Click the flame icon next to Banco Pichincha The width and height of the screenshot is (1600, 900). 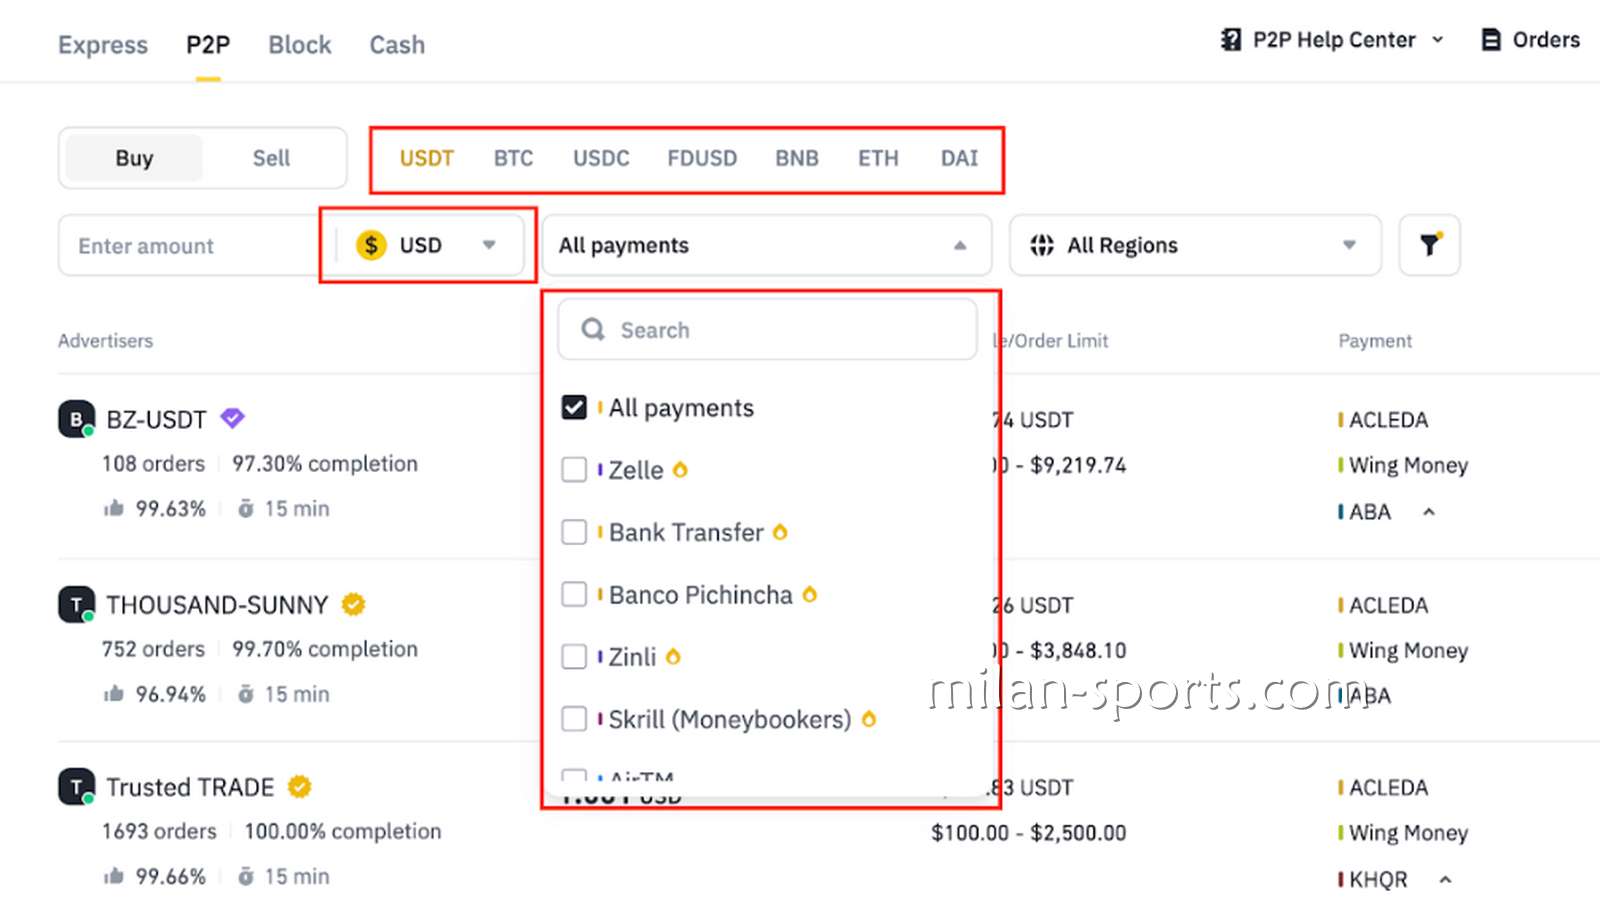(x=810, y=594)
